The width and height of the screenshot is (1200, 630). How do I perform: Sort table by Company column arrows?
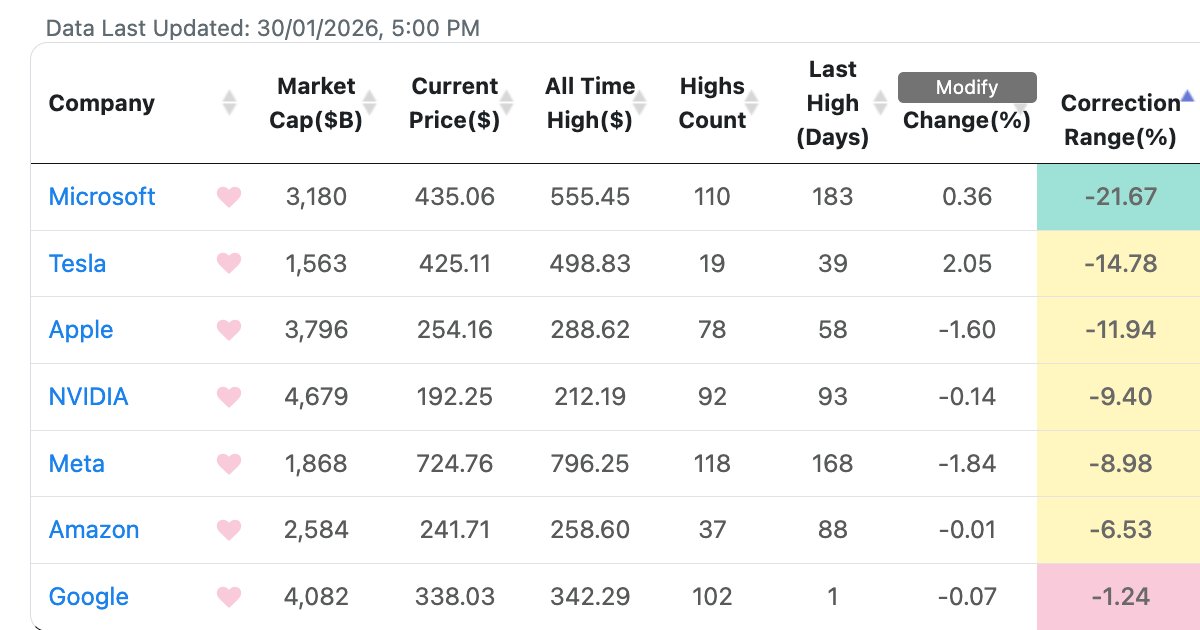click(x=229, y=102)
